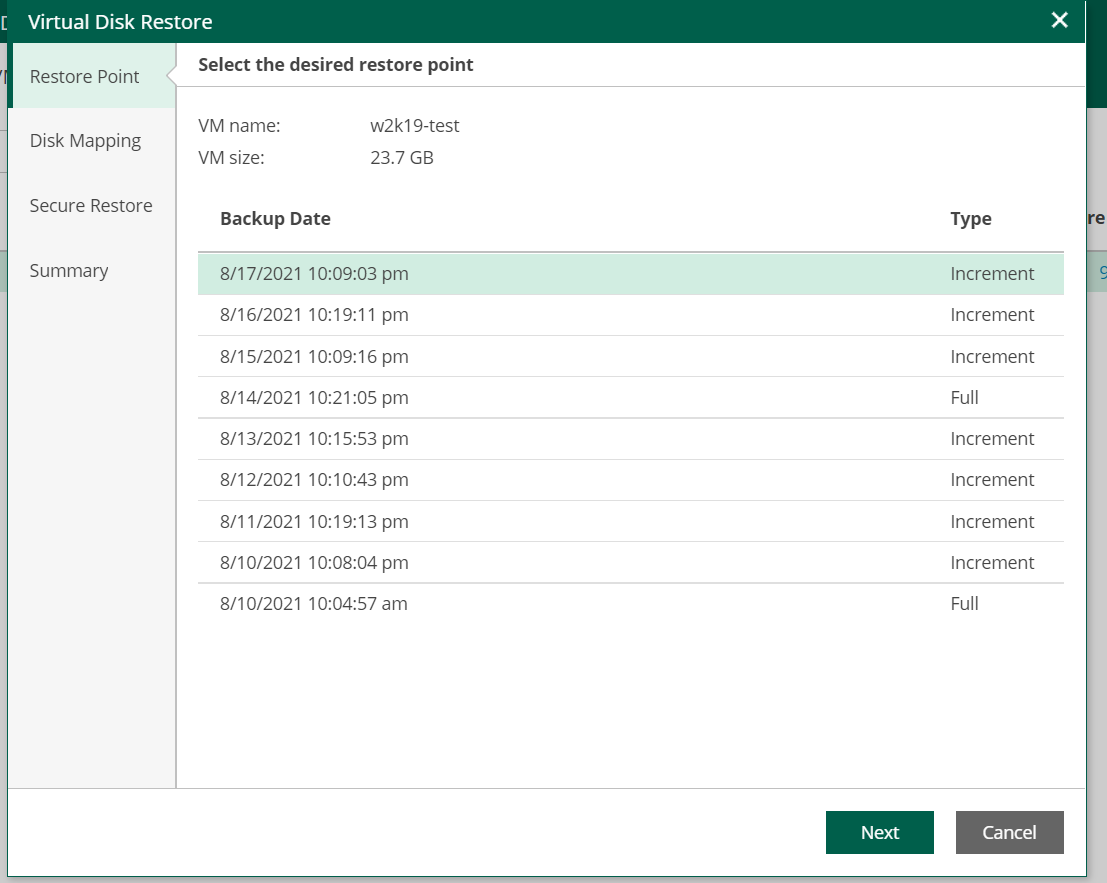Select the 8/12/2021 10:10:43 pm restore point
1107x883 pixels.
[314, 480]
